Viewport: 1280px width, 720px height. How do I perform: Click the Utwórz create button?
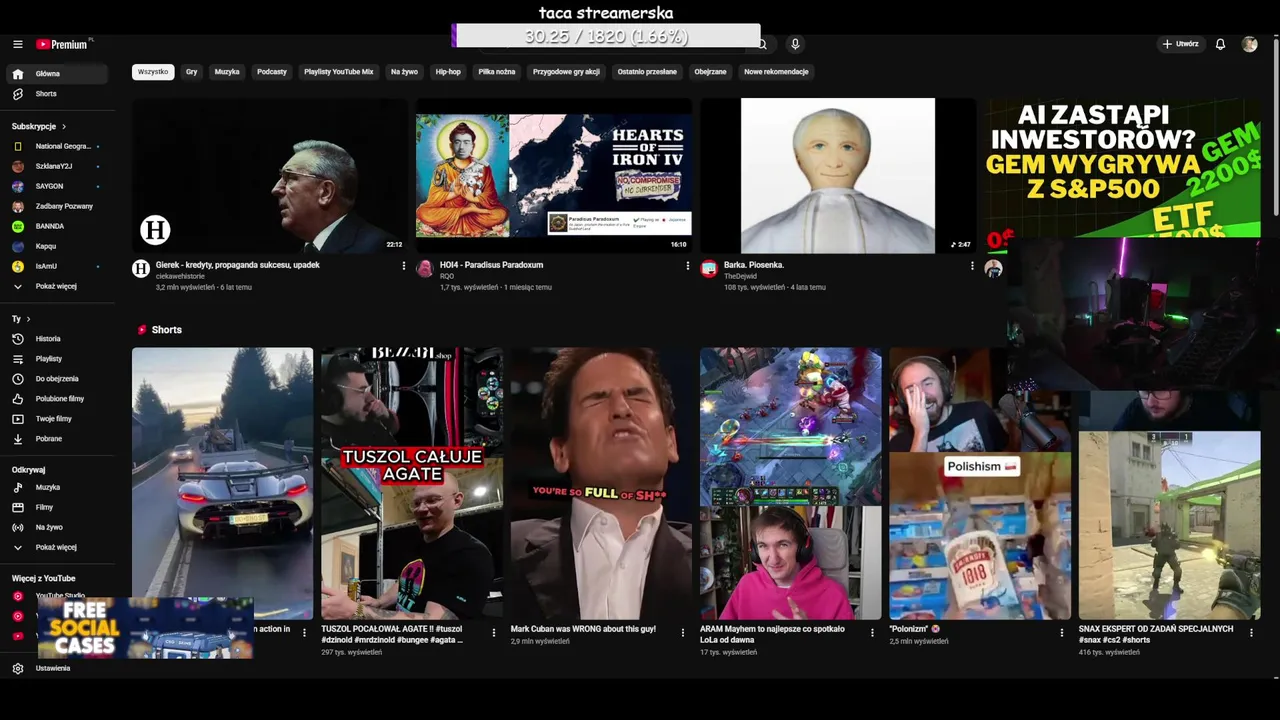pyautogui.click(x=1180, y=44)
